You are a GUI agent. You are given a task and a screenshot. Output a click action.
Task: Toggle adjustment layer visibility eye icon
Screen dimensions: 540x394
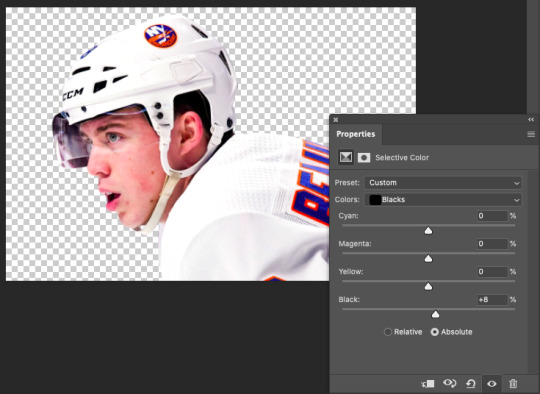pos(492,383)
